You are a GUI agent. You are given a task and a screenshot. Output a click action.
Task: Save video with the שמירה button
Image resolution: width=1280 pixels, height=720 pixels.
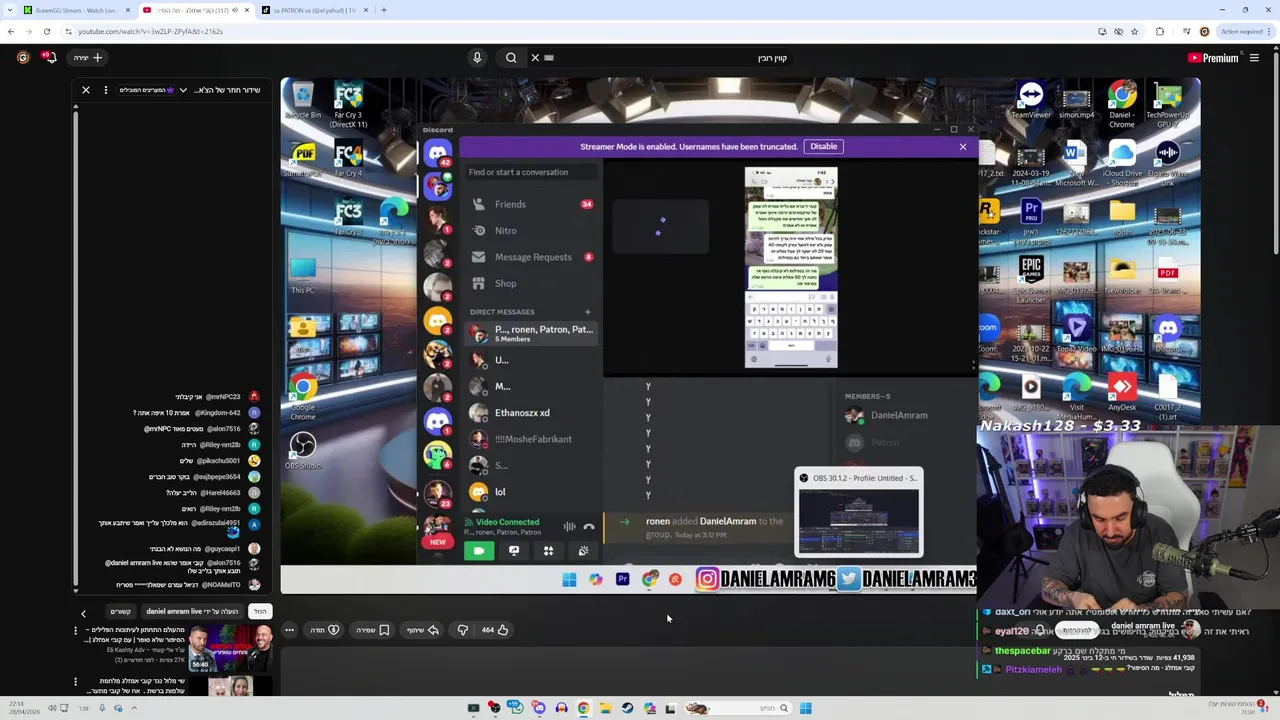[373, 630]
